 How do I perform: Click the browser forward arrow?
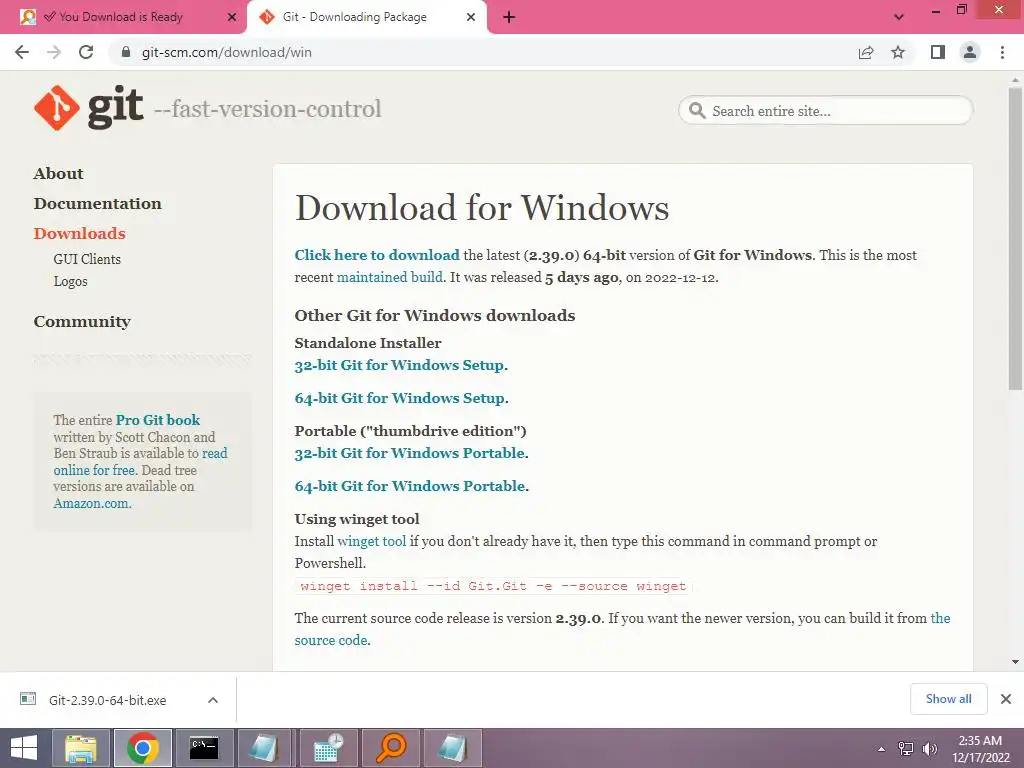click(54, 52)
